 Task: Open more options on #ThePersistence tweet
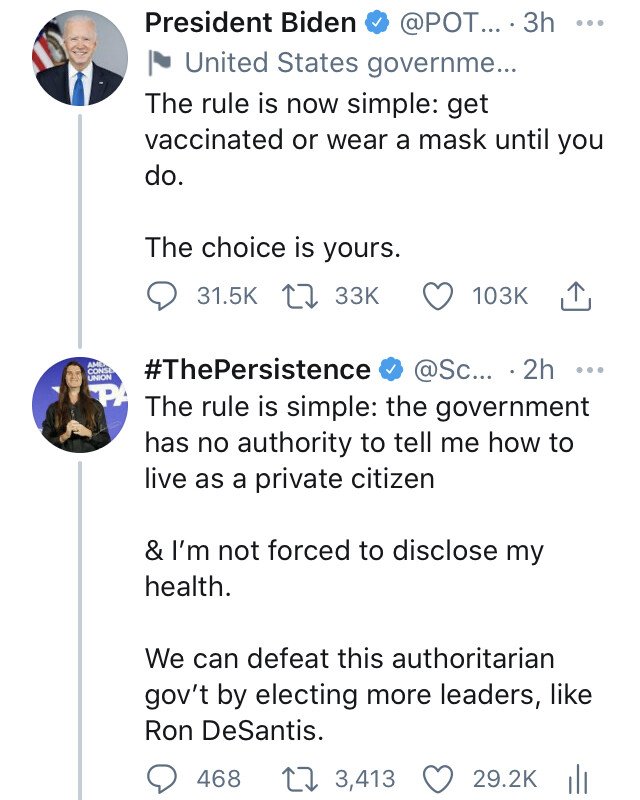point(594,369)
